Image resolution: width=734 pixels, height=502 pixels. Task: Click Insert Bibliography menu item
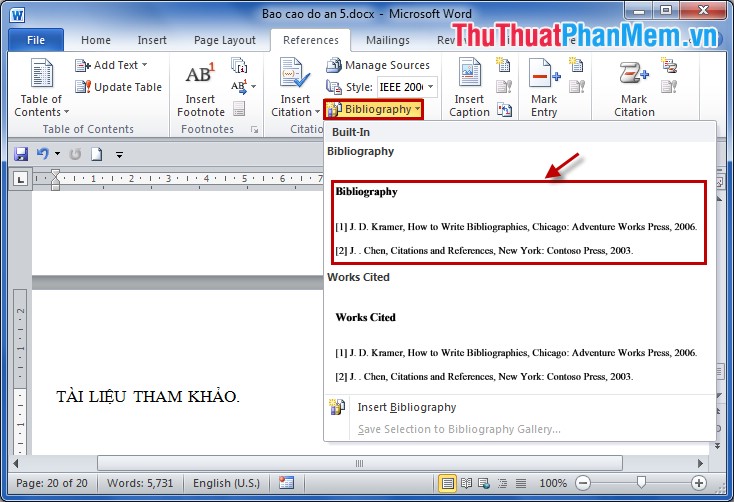click(x=407, y=407)
